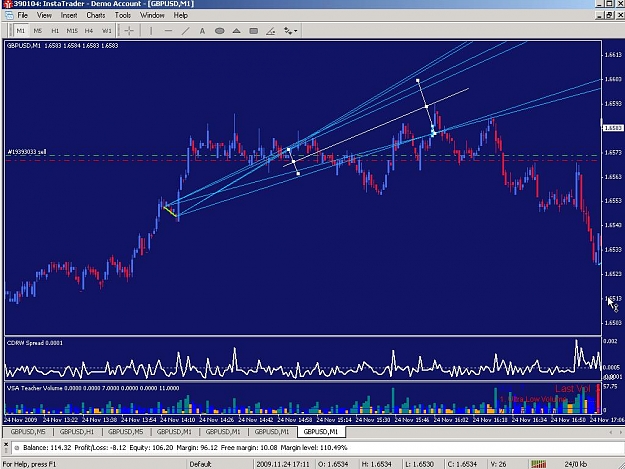Select the H4 timeframe toolbar button
The height and width of the screenshot is (469, 625).
(x=88, y=31)
